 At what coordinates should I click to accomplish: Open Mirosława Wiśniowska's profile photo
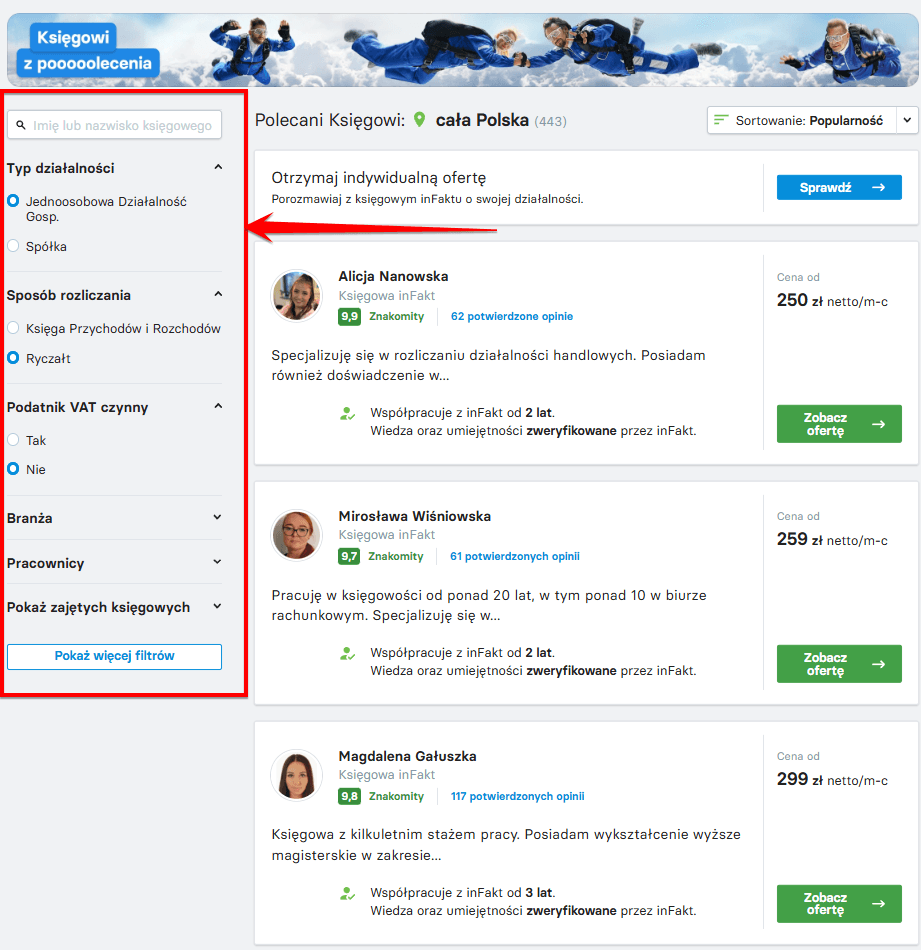pyautogui.click(x=296, y=535)
